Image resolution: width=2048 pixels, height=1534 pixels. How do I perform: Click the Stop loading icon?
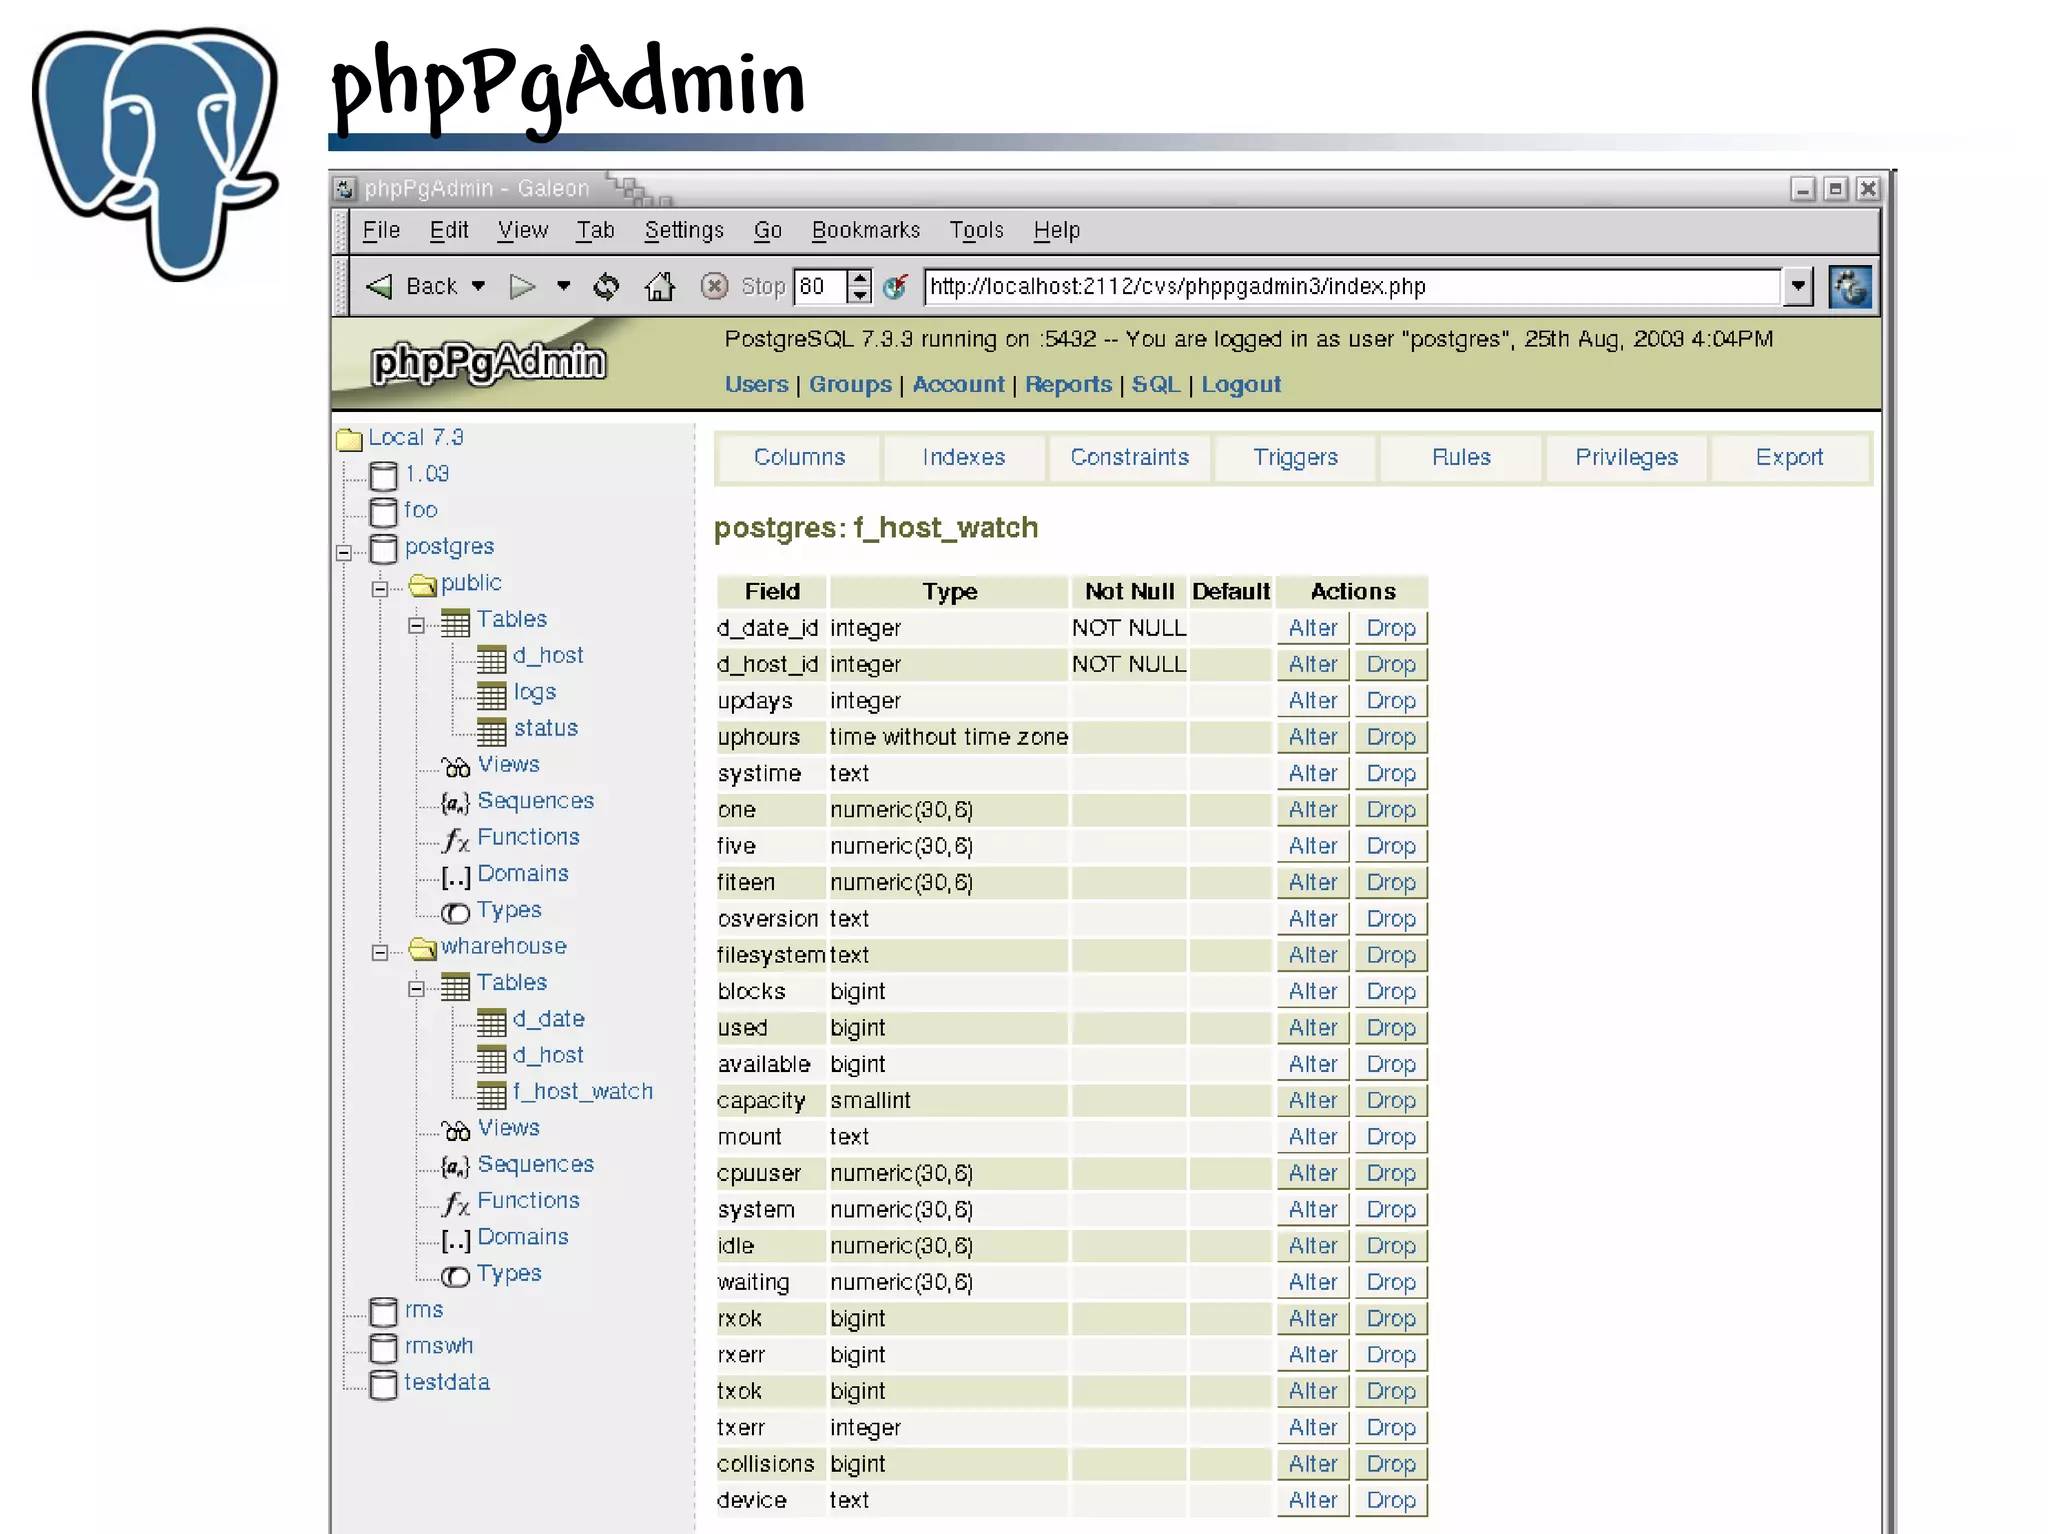[x=714, y=287]
